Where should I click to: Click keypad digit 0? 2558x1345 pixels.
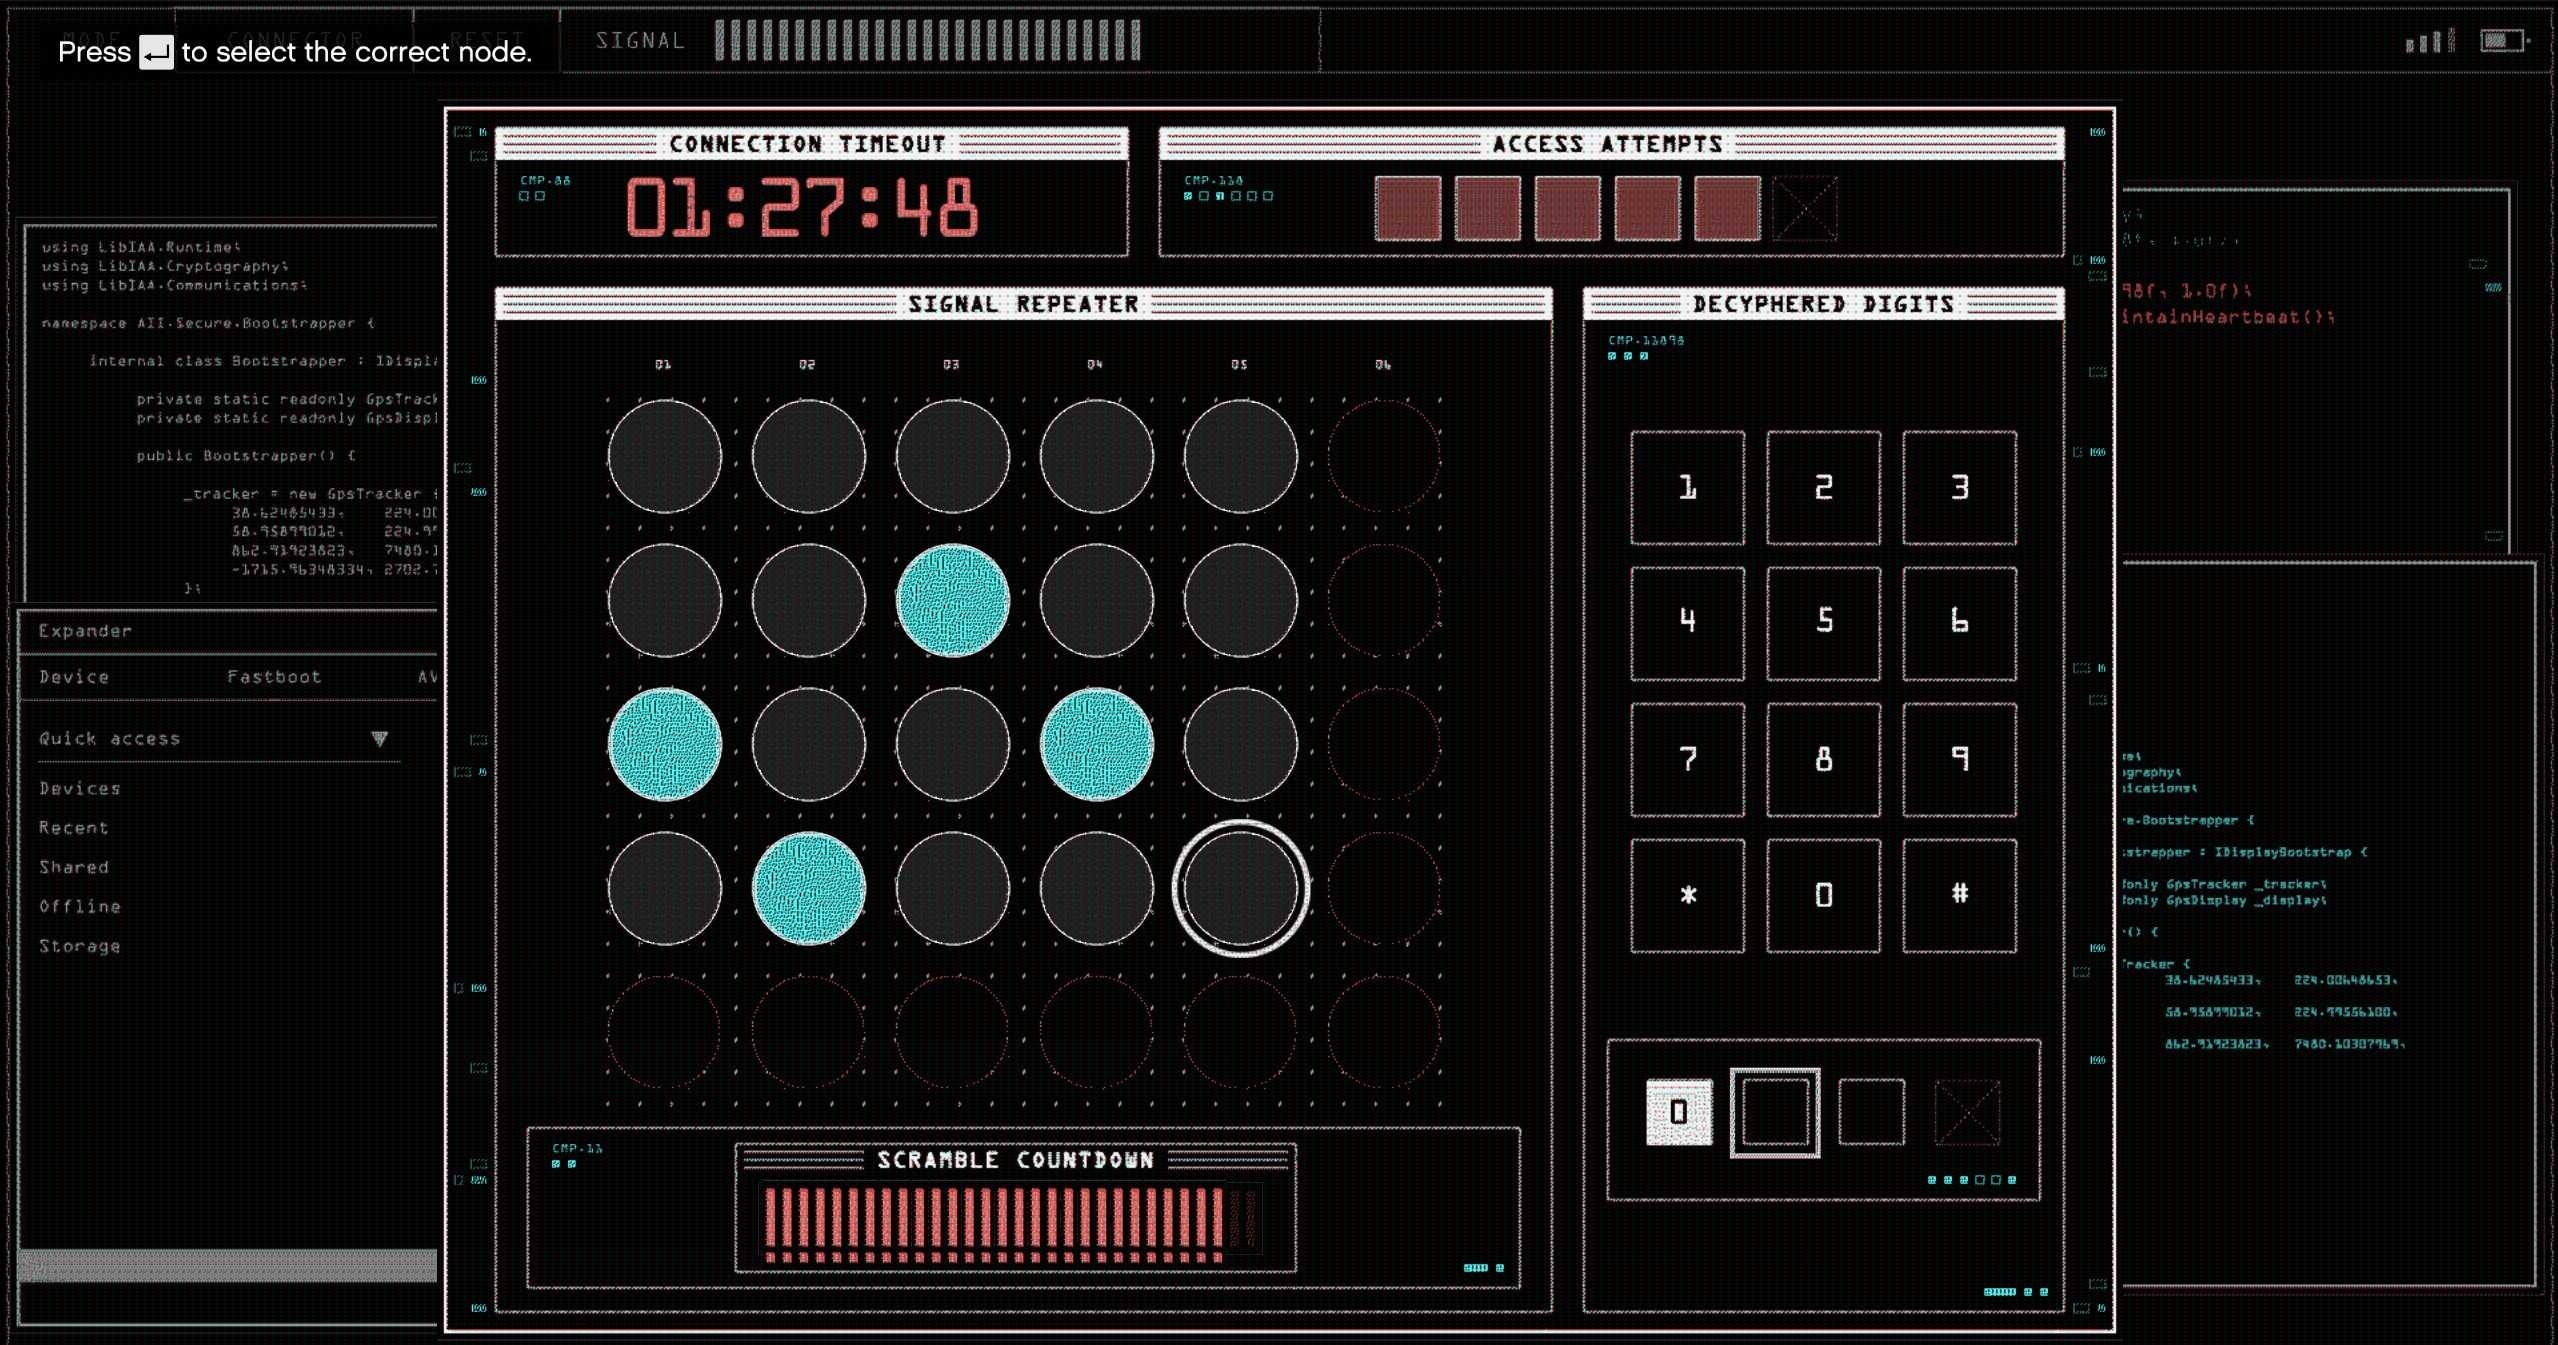click(1824, 895)
